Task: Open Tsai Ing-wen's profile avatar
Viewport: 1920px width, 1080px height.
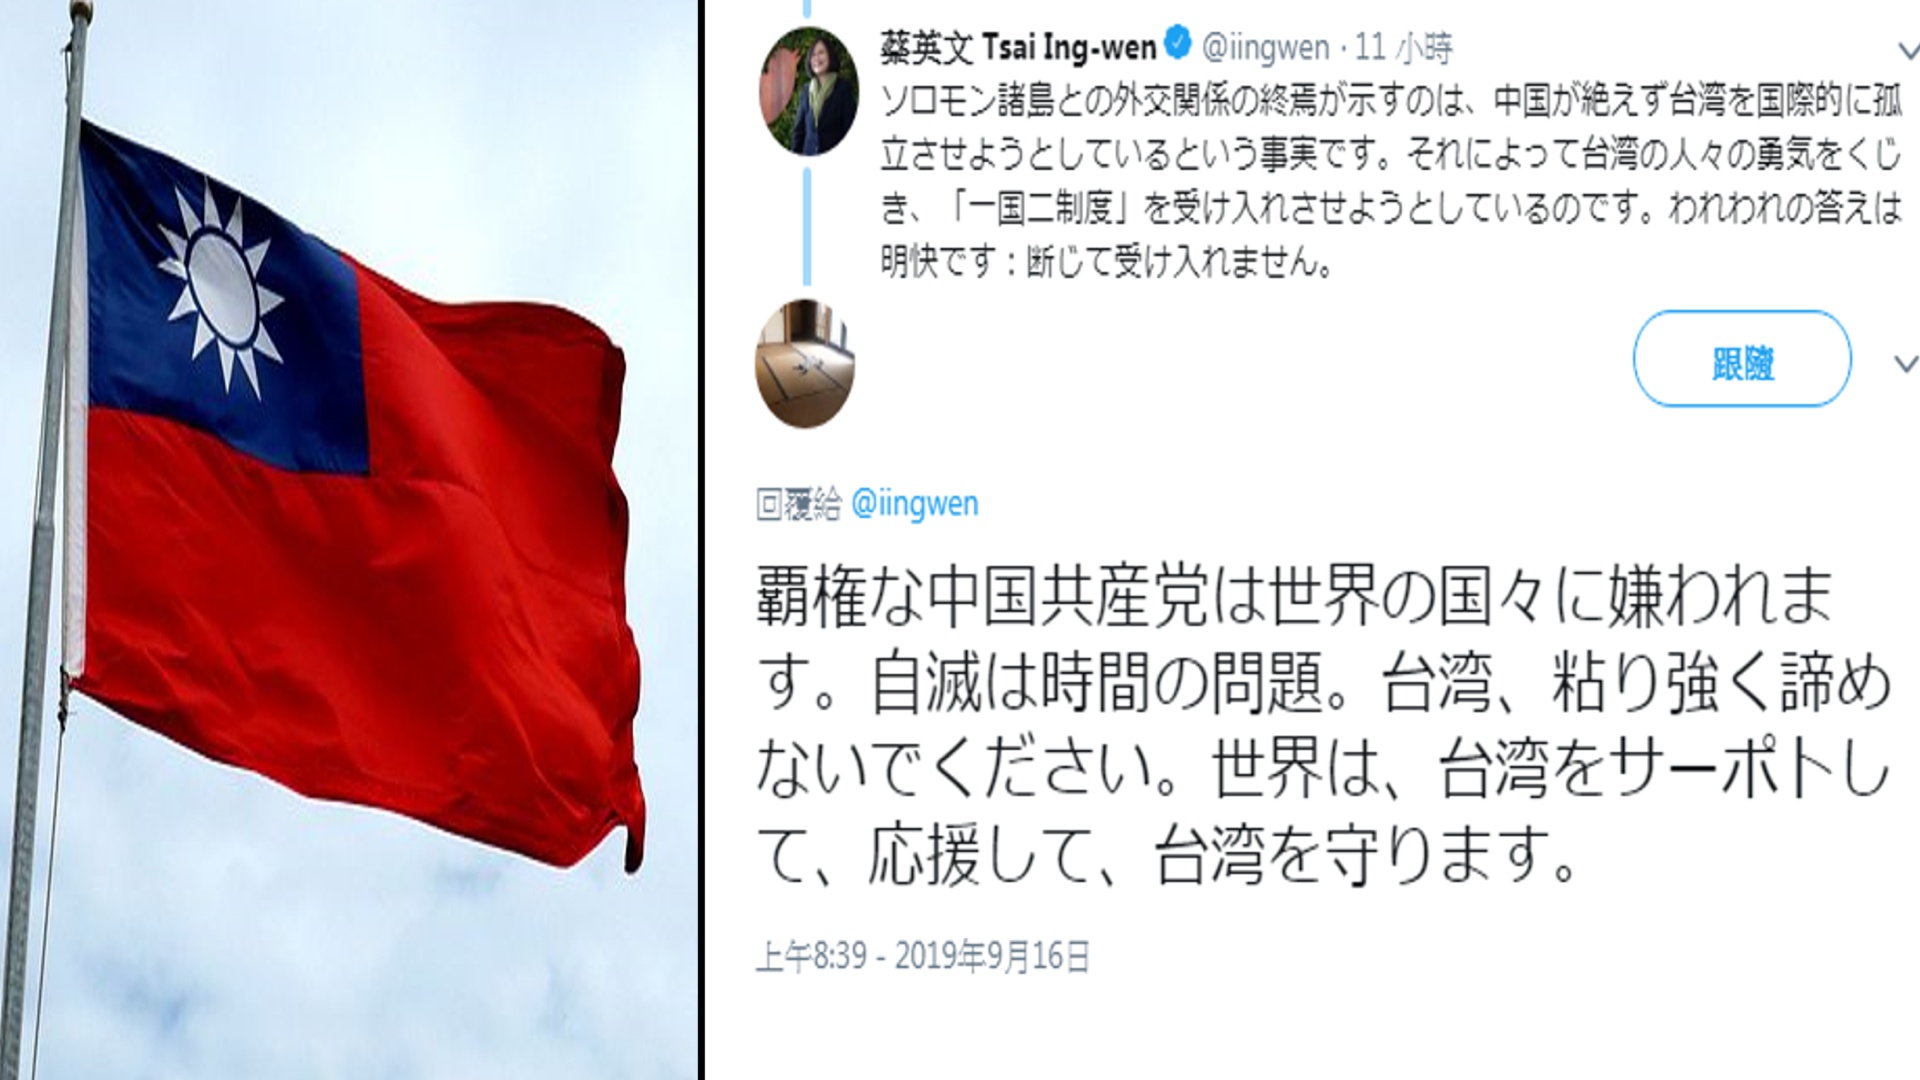Action: pos(808,91)
